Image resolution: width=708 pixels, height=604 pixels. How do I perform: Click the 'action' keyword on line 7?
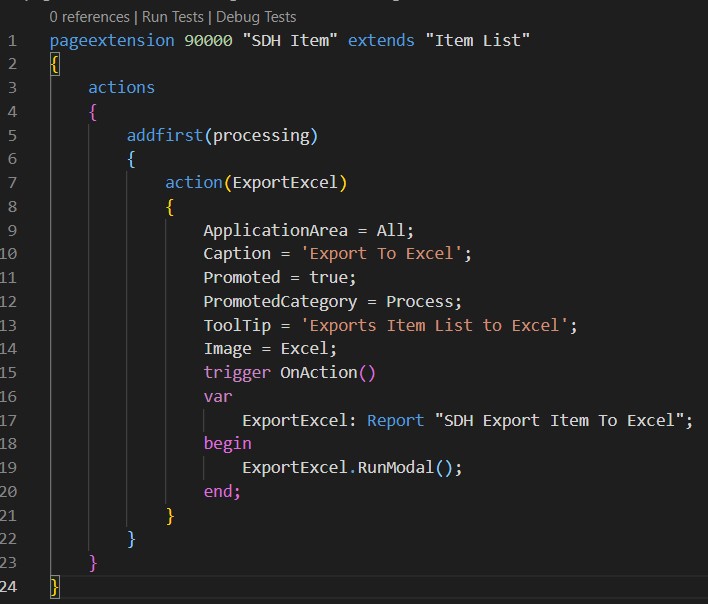(194, 182)
